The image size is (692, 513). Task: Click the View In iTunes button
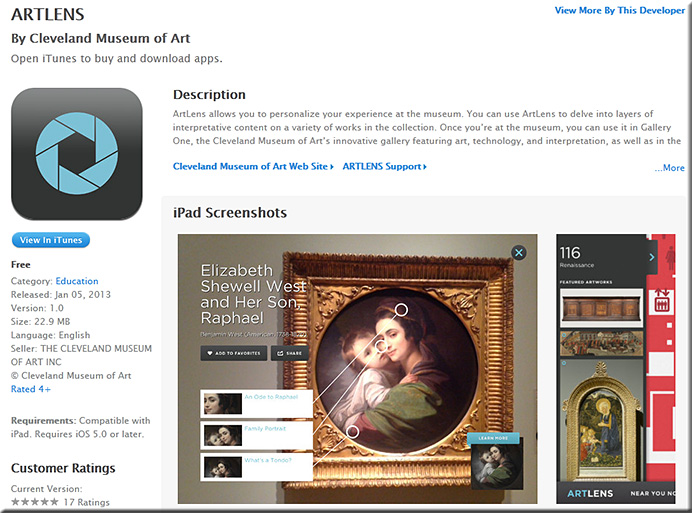[51, 240]
